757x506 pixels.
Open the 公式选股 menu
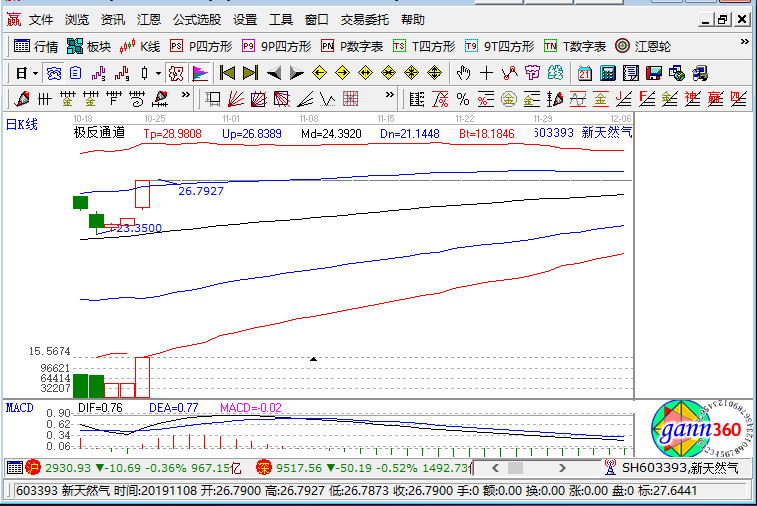(196, 19)
